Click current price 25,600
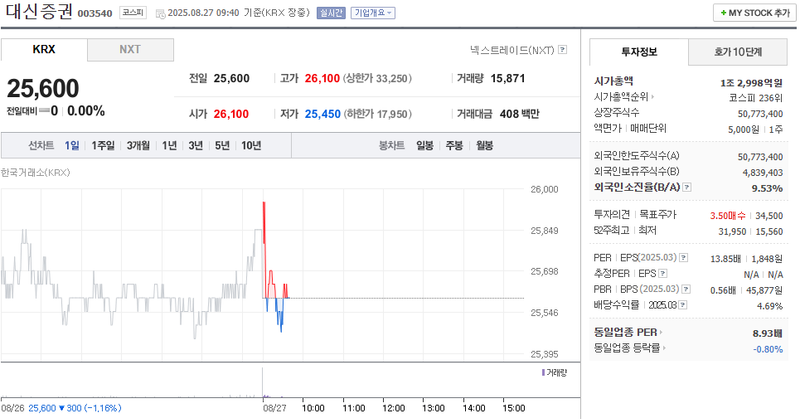Screen dimensions: 800x419 click(43, 88)
